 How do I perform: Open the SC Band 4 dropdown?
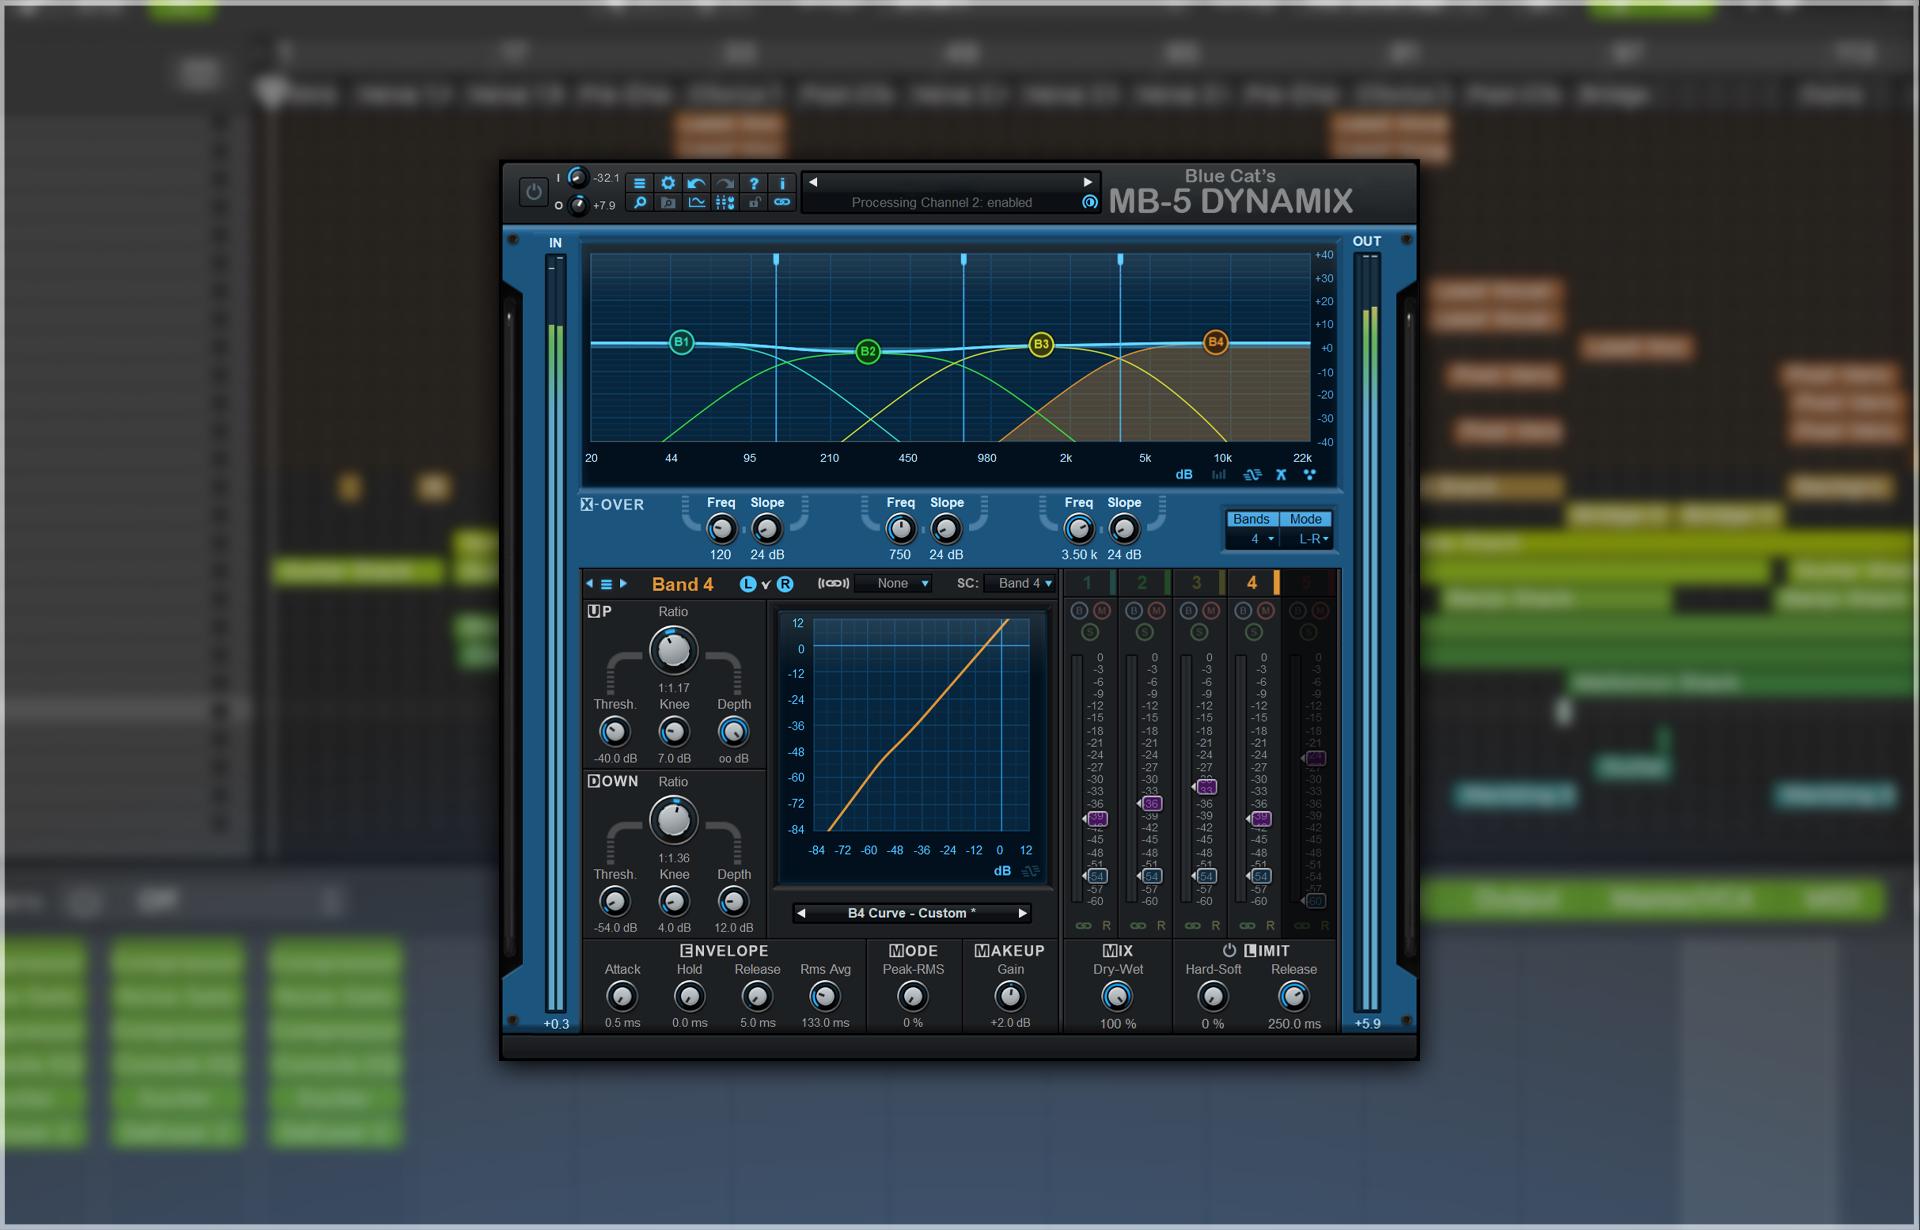1019,583
